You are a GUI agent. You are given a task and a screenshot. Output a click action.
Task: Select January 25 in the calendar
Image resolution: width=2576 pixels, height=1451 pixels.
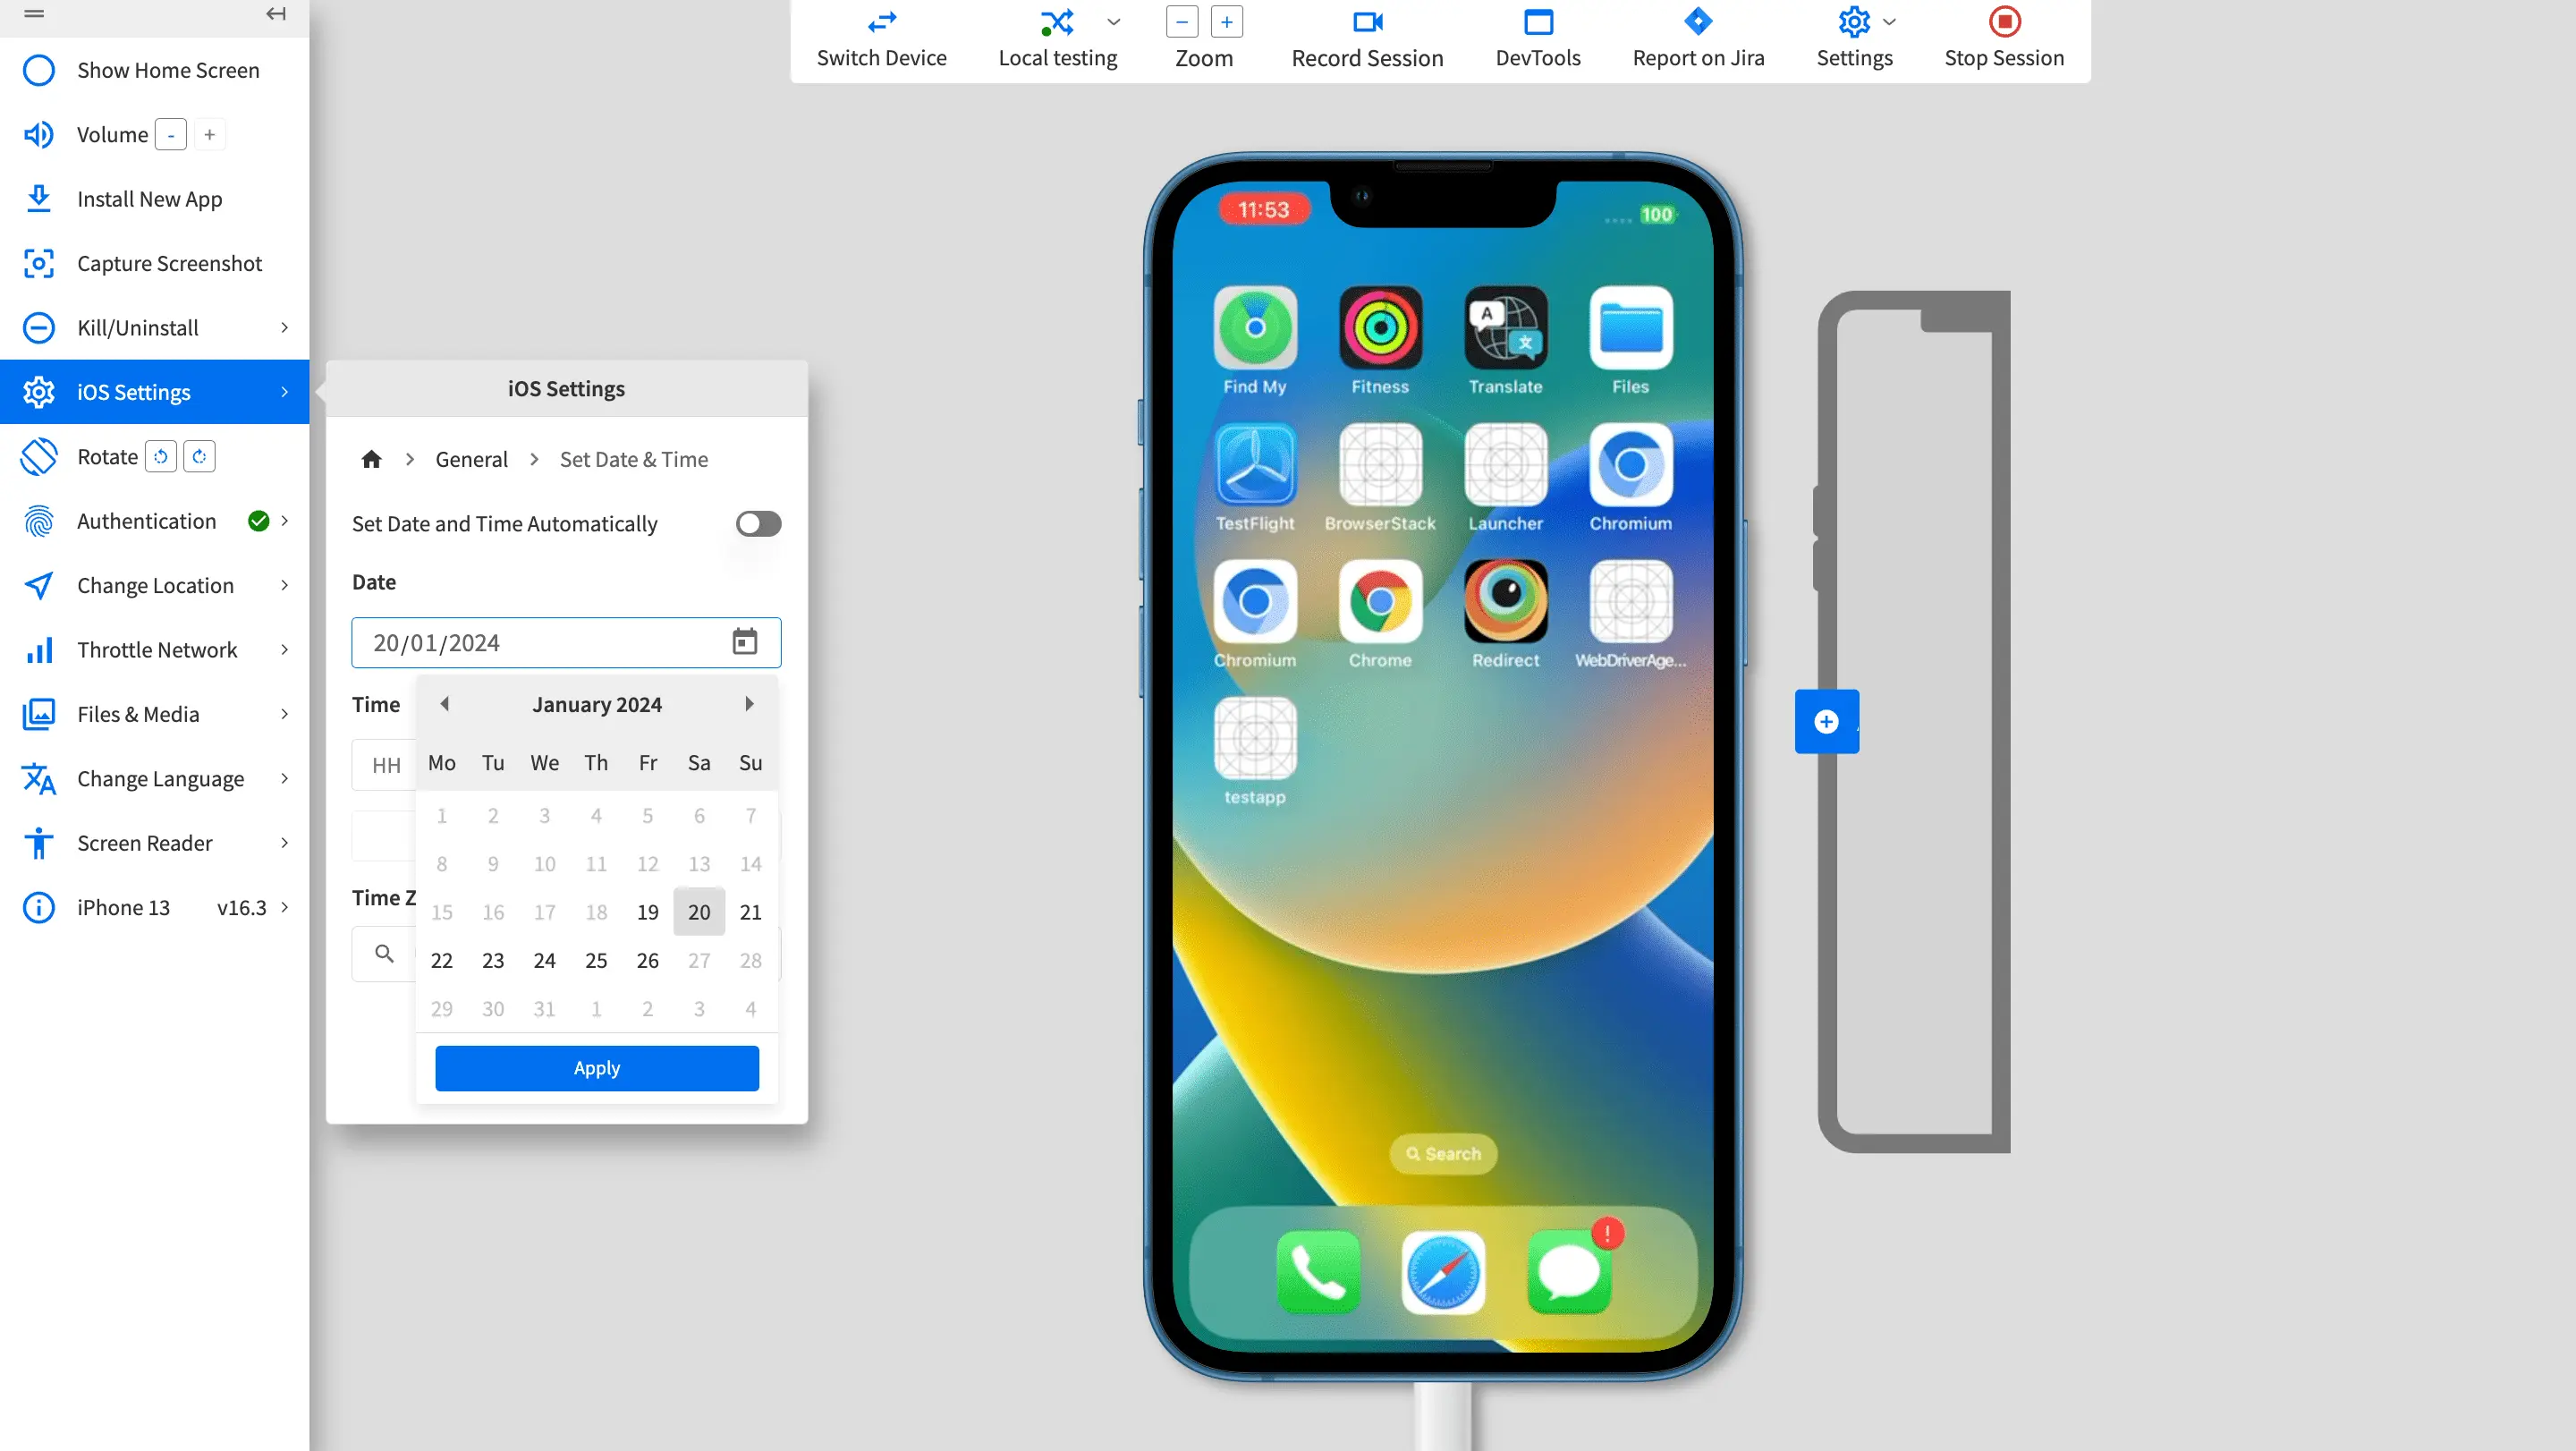(x=596, y=960)
